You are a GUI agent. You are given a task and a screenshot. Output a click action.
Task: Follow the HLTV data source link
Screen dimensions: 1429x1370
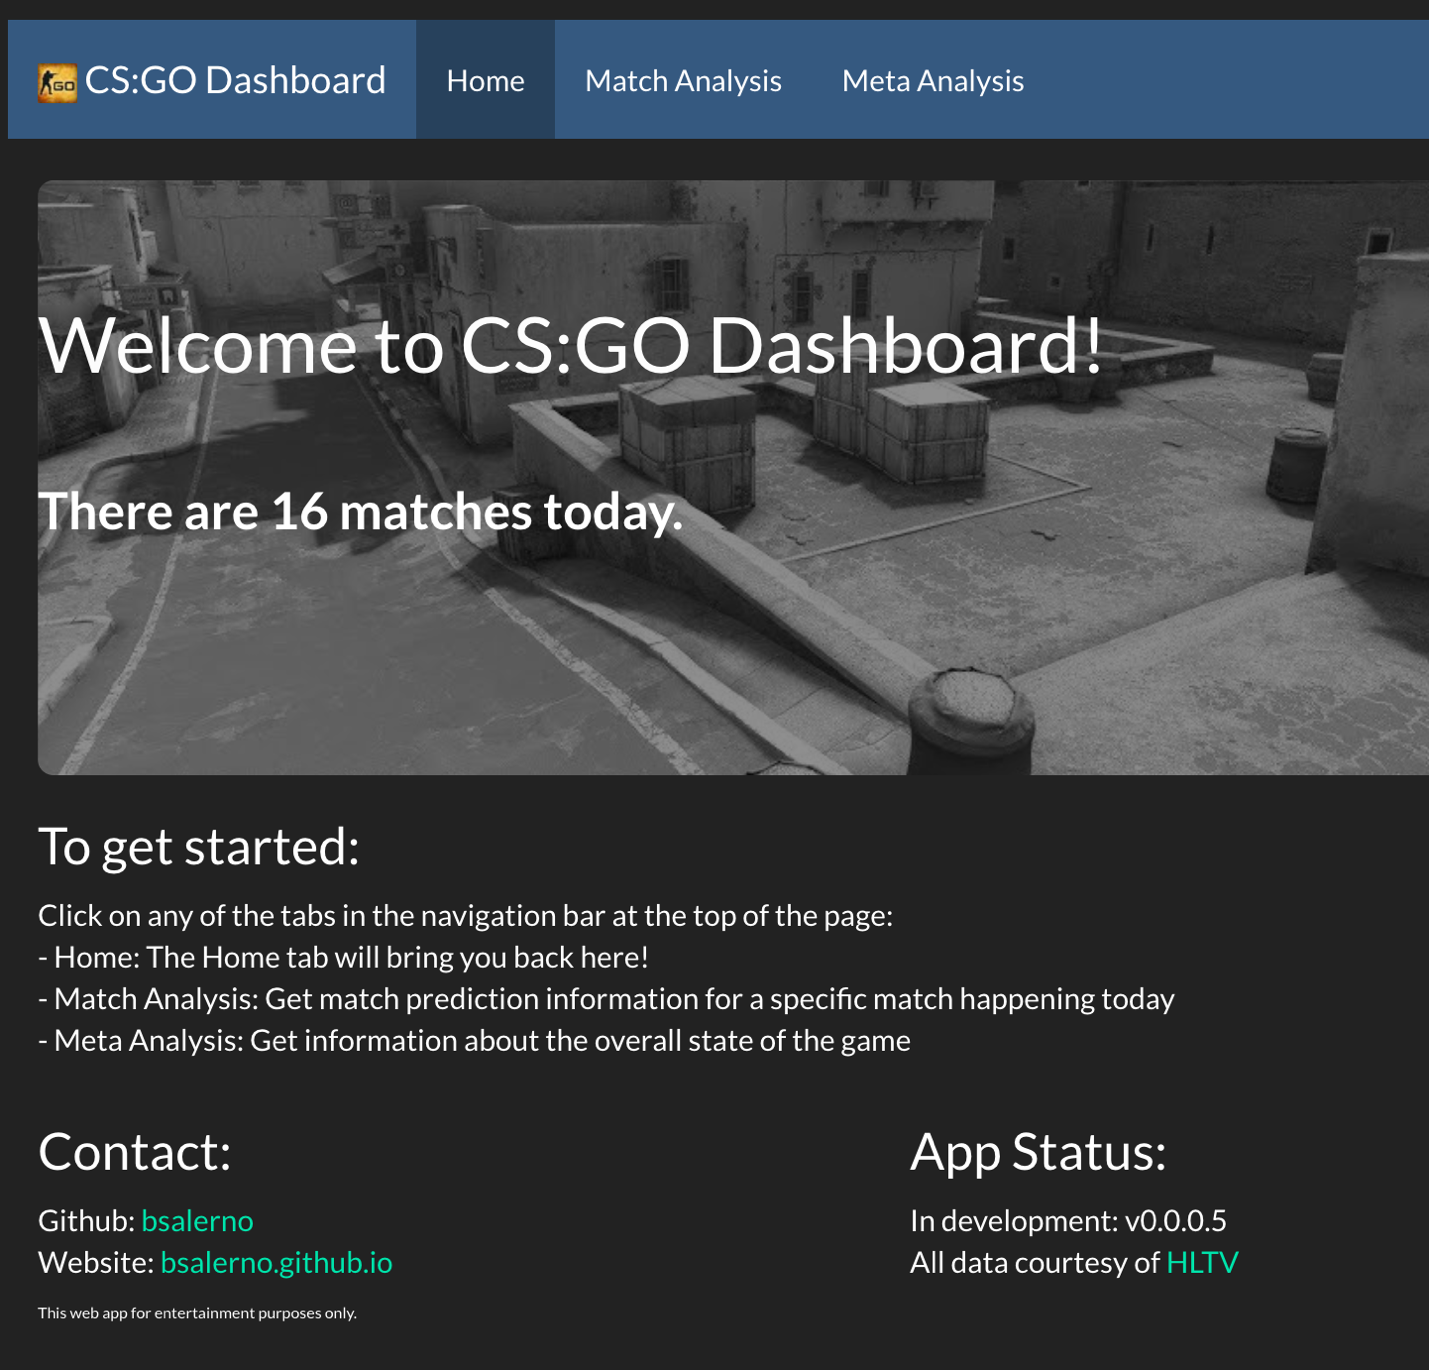[x=1202, y=1262]
